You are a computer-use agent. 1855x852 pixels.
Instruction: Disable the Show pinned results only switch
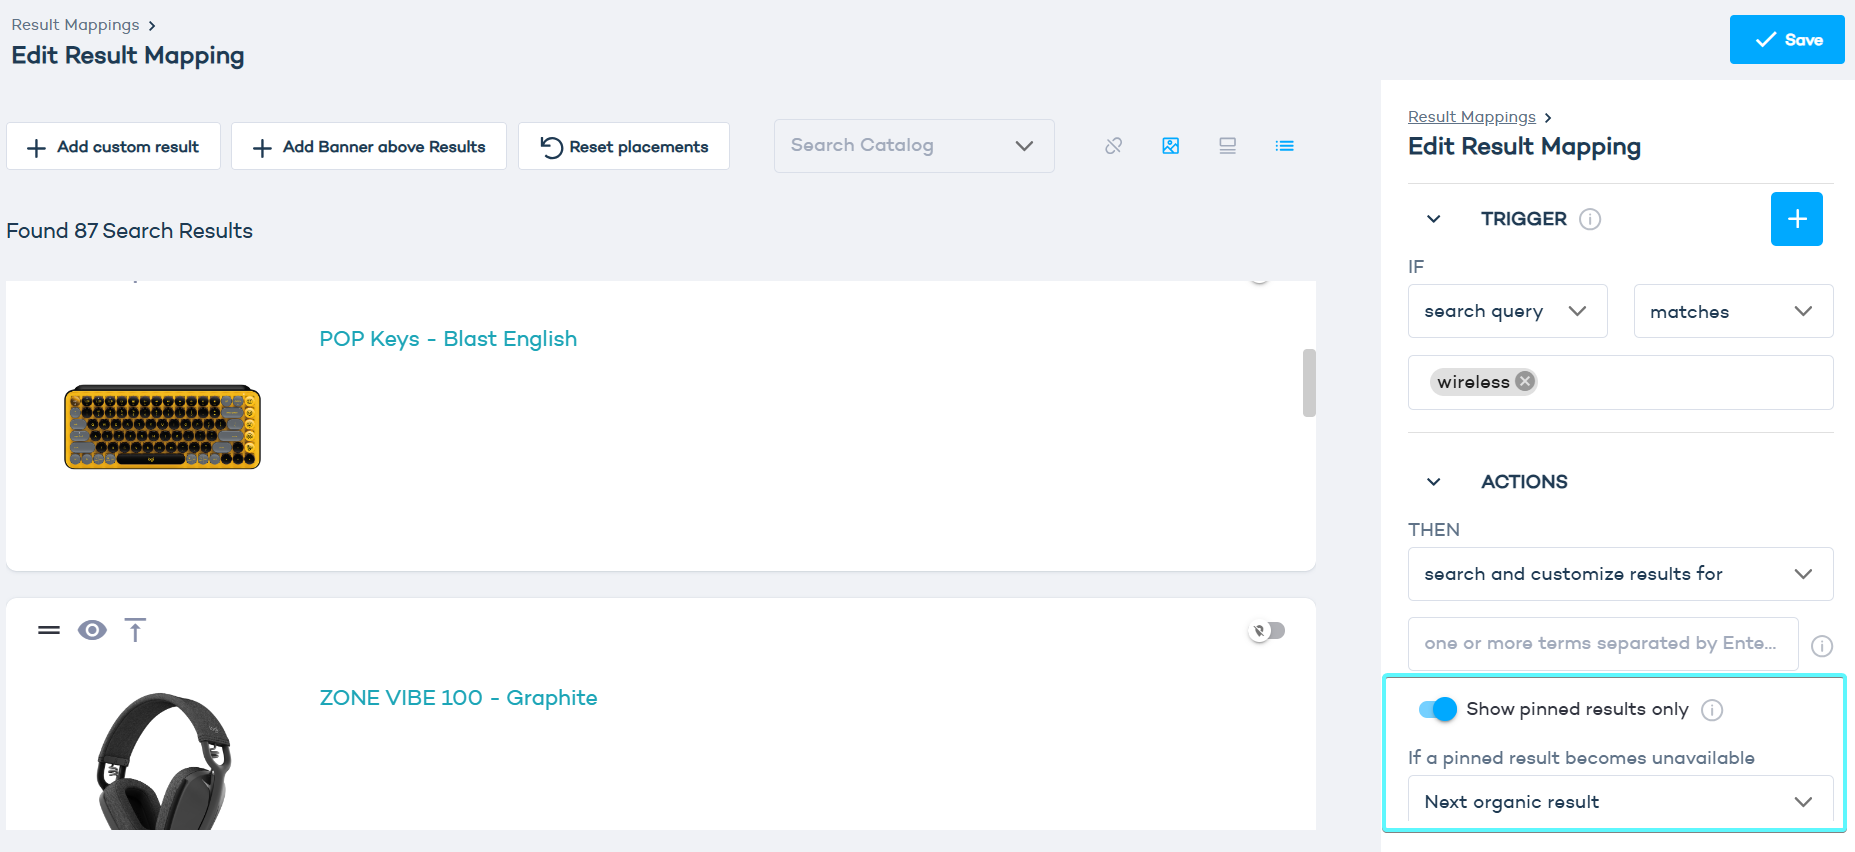coord(1438,709)
